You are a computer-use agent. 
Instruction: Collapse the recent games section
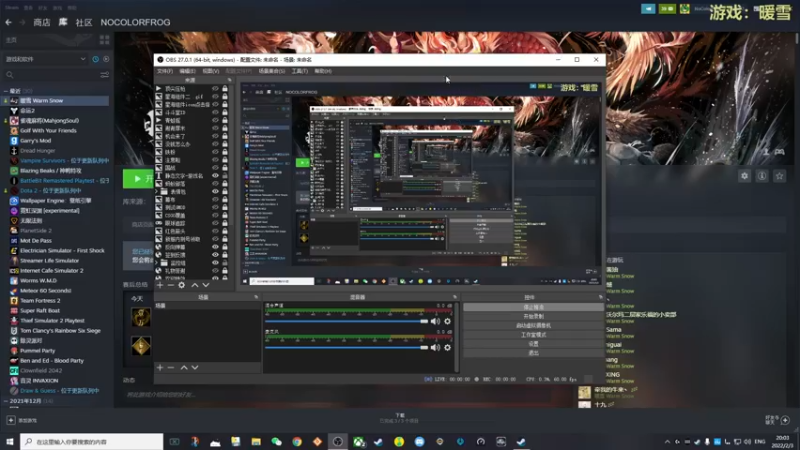tap(6, 91)
